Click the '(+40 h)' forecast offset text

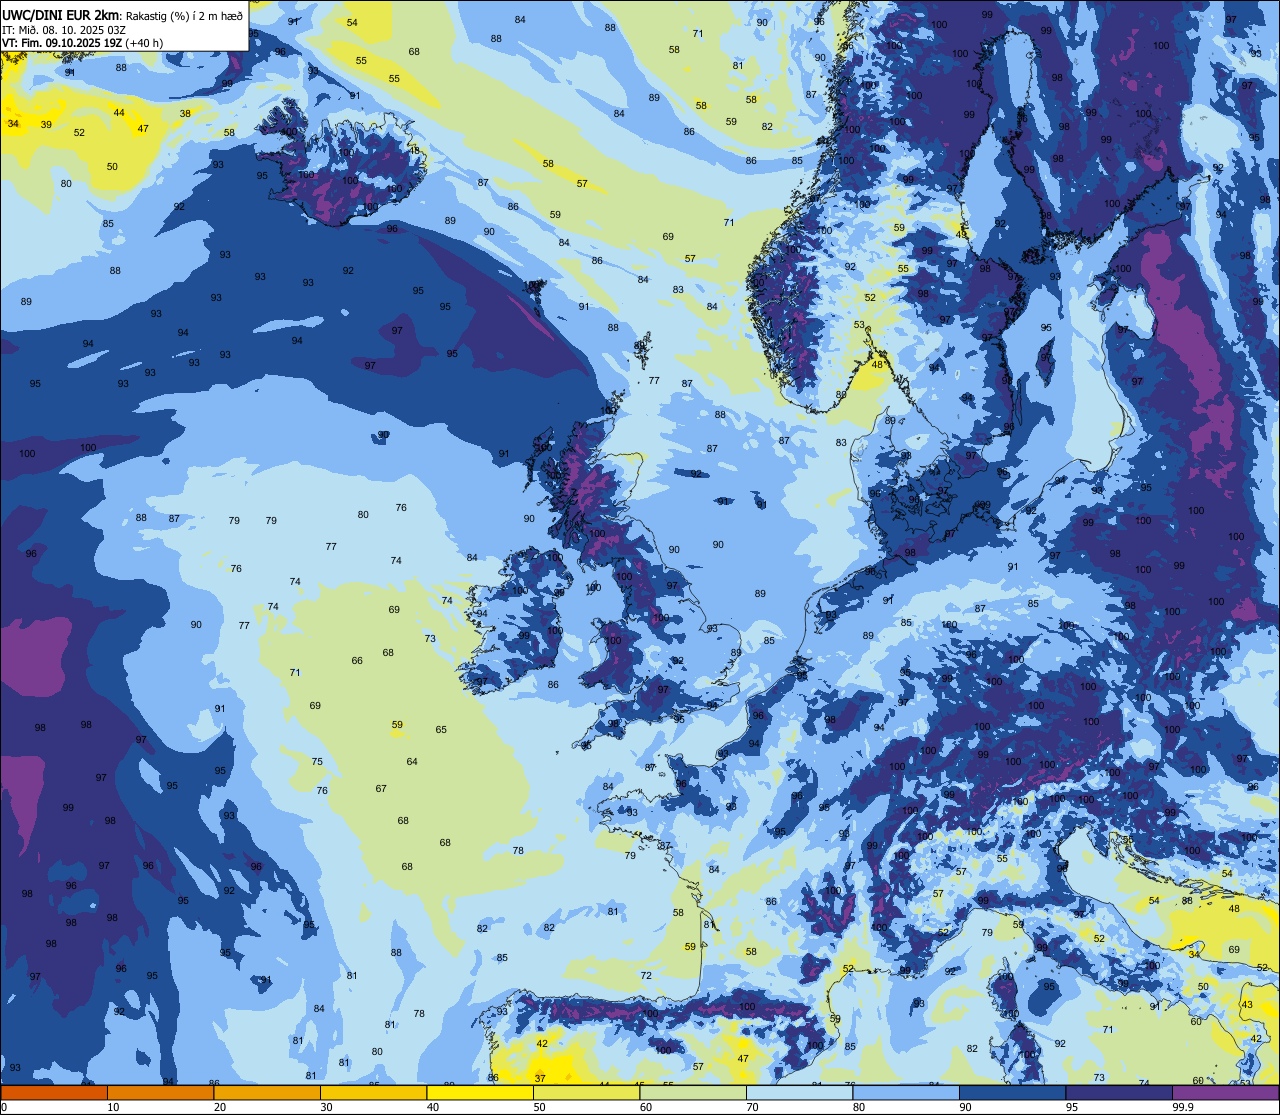point(144,43)
